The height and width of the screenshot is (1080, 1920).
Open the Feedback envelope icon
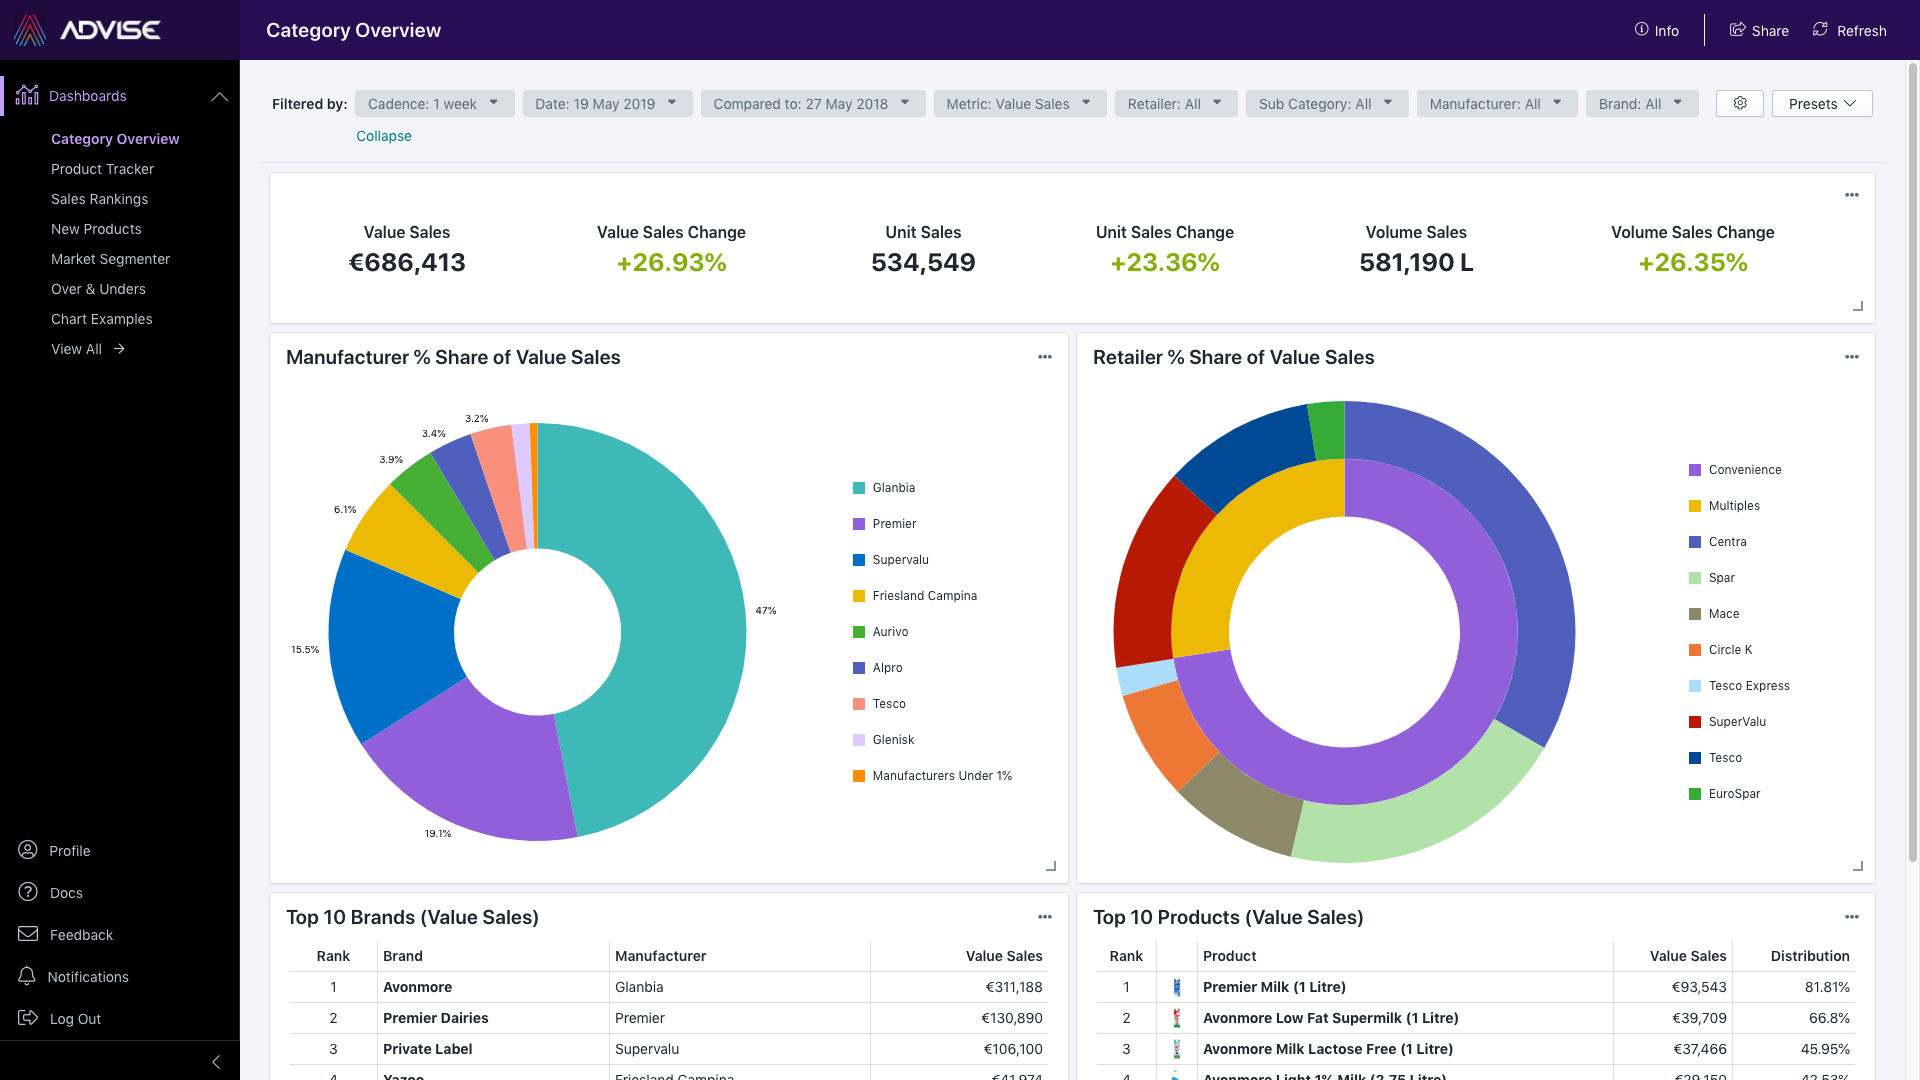26,934
